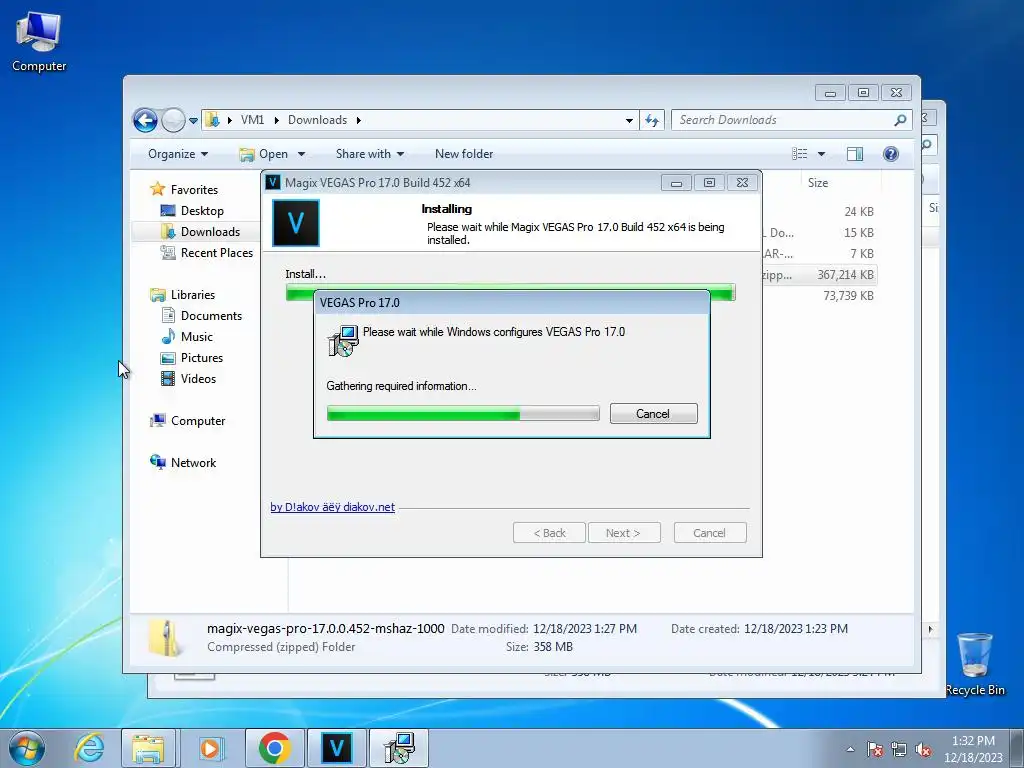Click the Windows Installer icon in VEGAS dialog

tap(343, 341)
